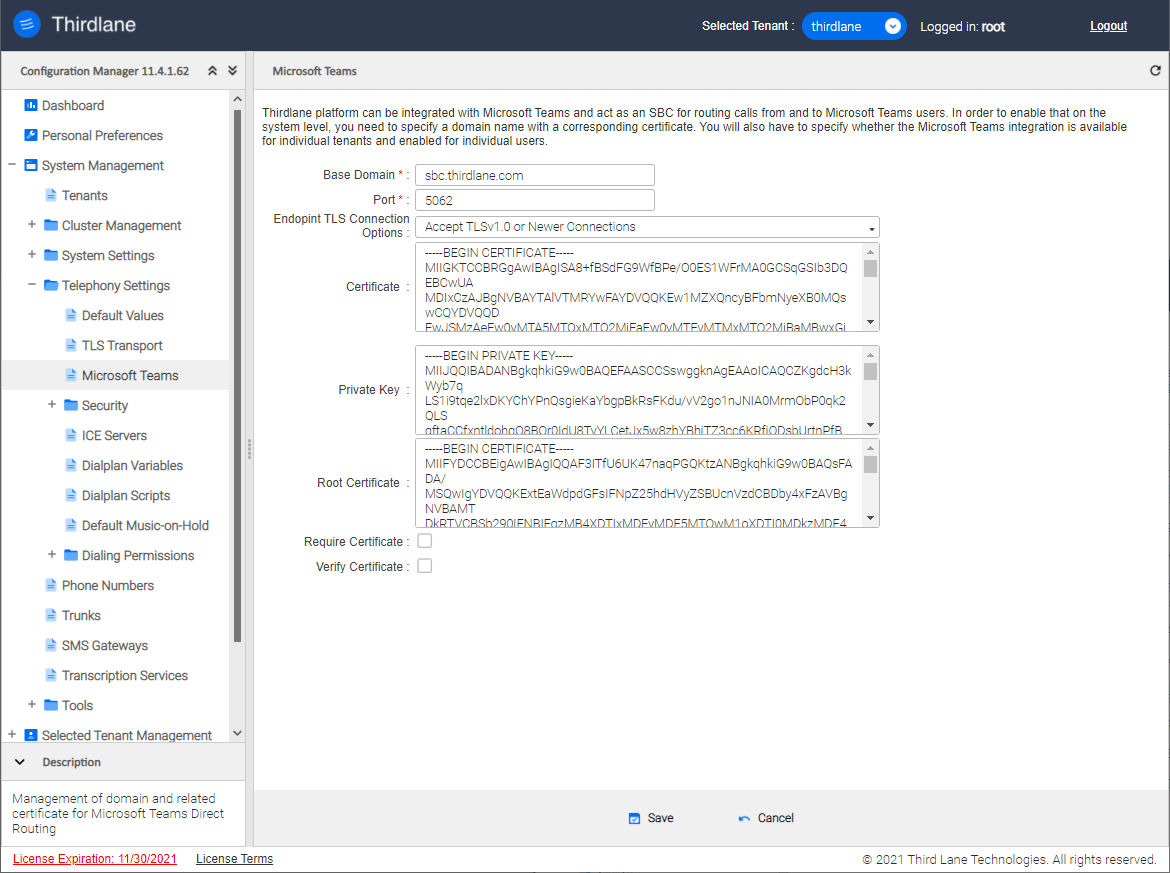Click the Tenants page icon

(51, 195)
